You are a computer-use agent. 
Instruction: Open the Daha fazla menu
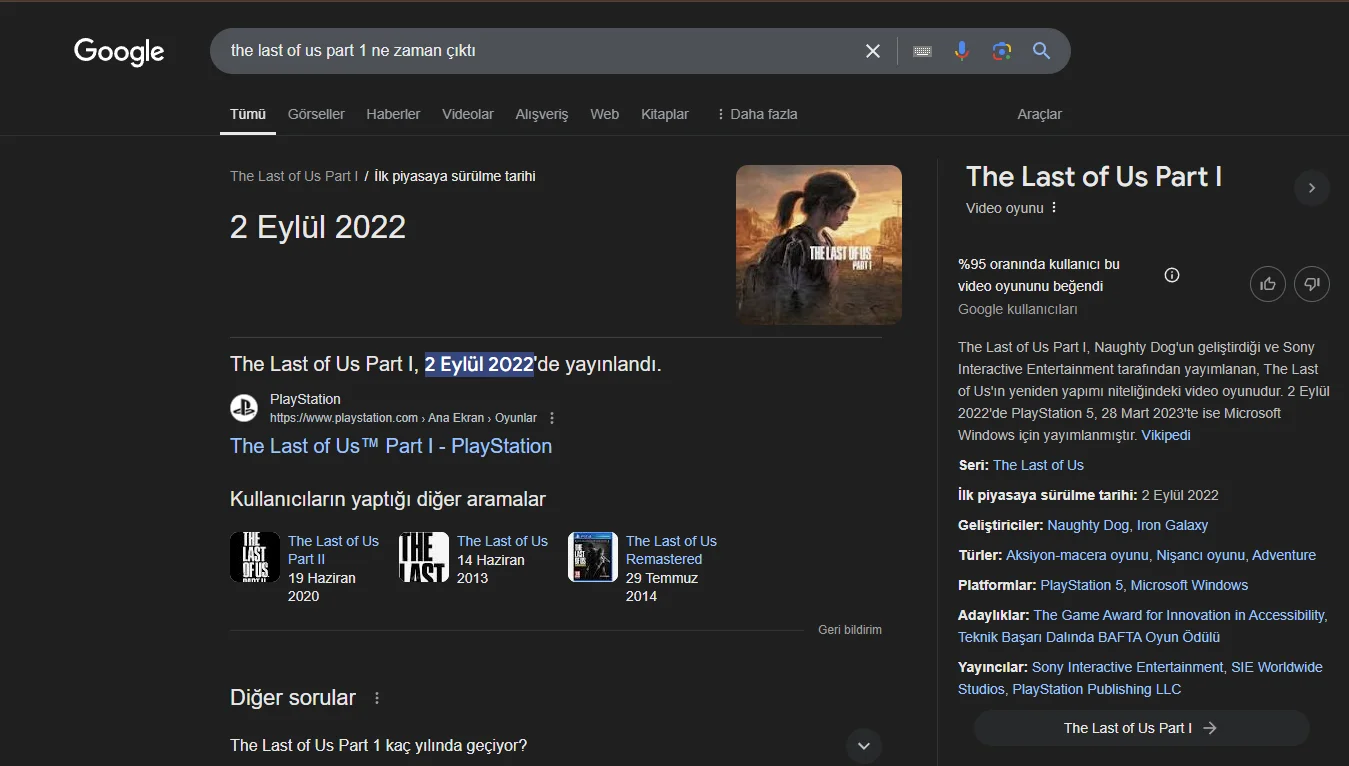[x=757, y=114]
